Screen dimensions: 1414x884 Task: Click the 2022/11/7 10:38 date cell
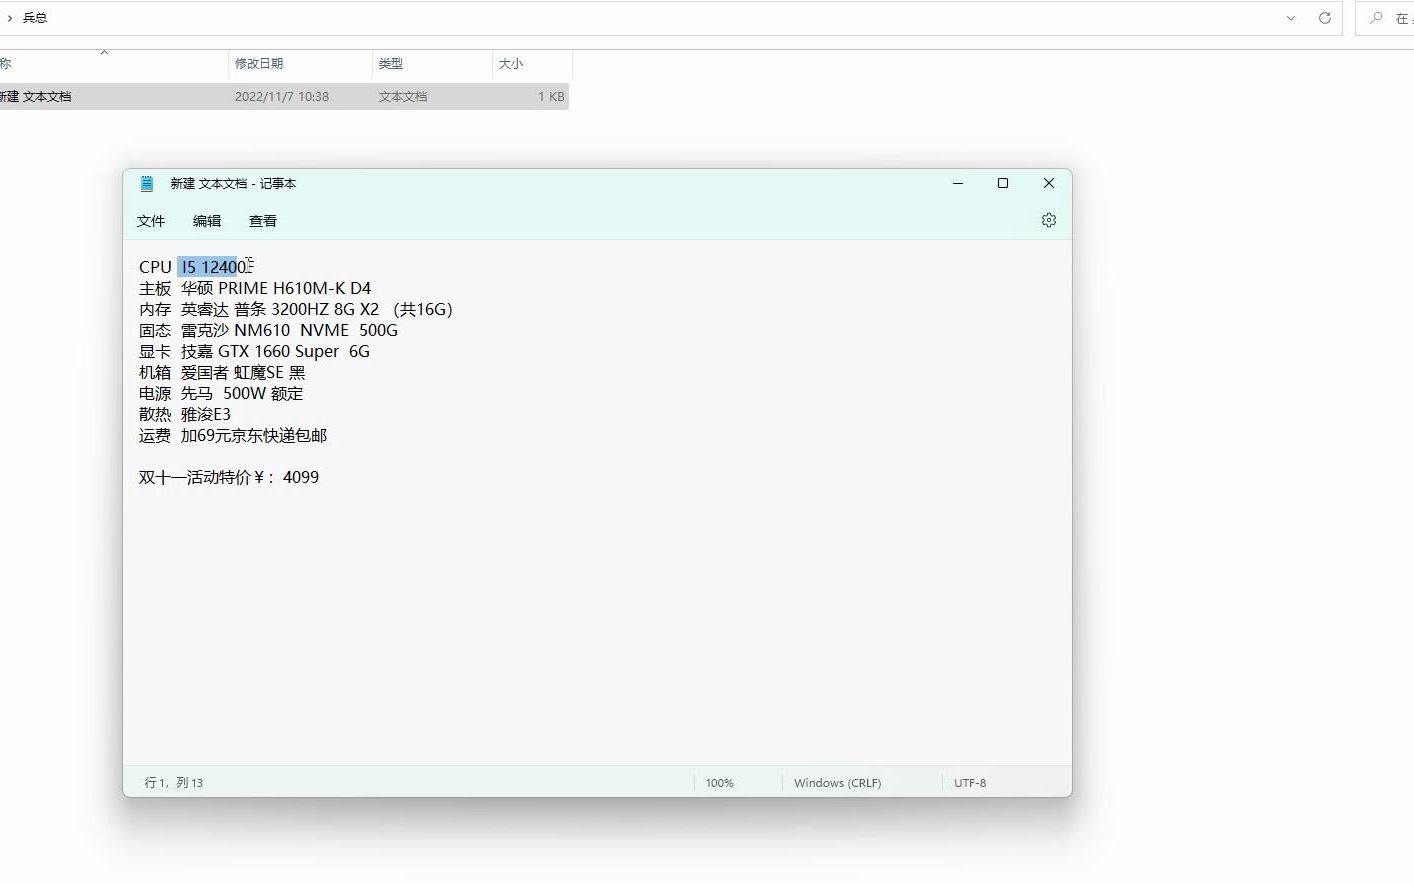coord(282,97)
